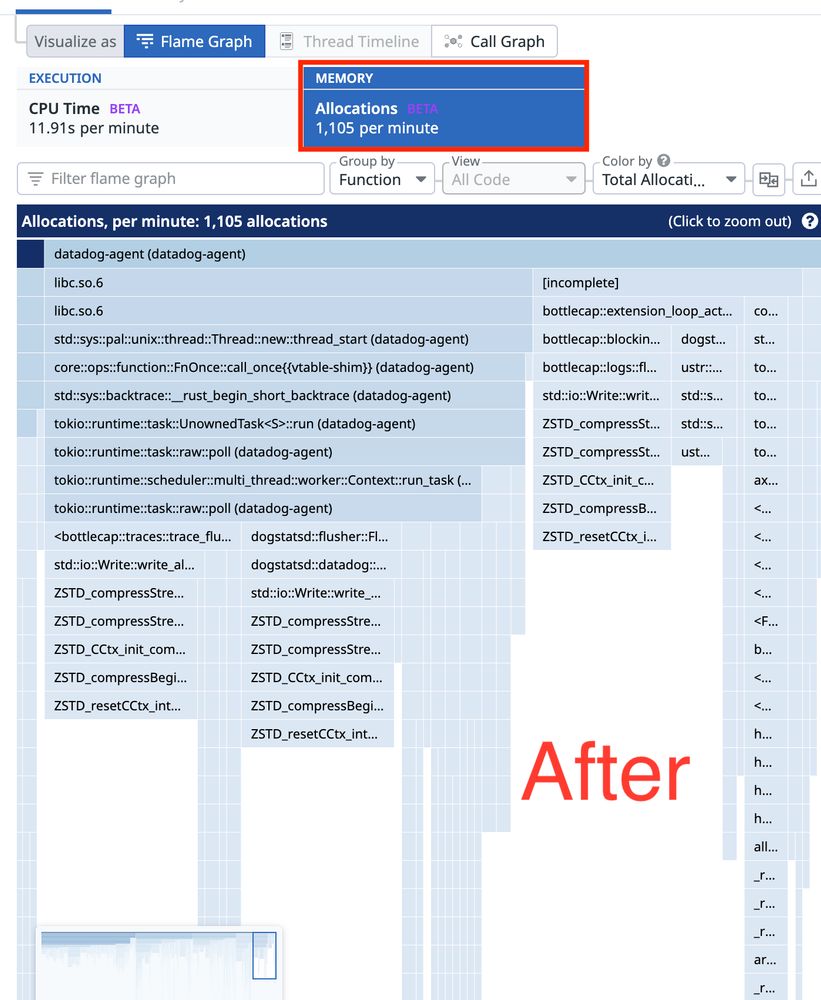This screenshot has height=1000, width=821.
Task: Select Context::run_task frame
Action: click(263, 480)
